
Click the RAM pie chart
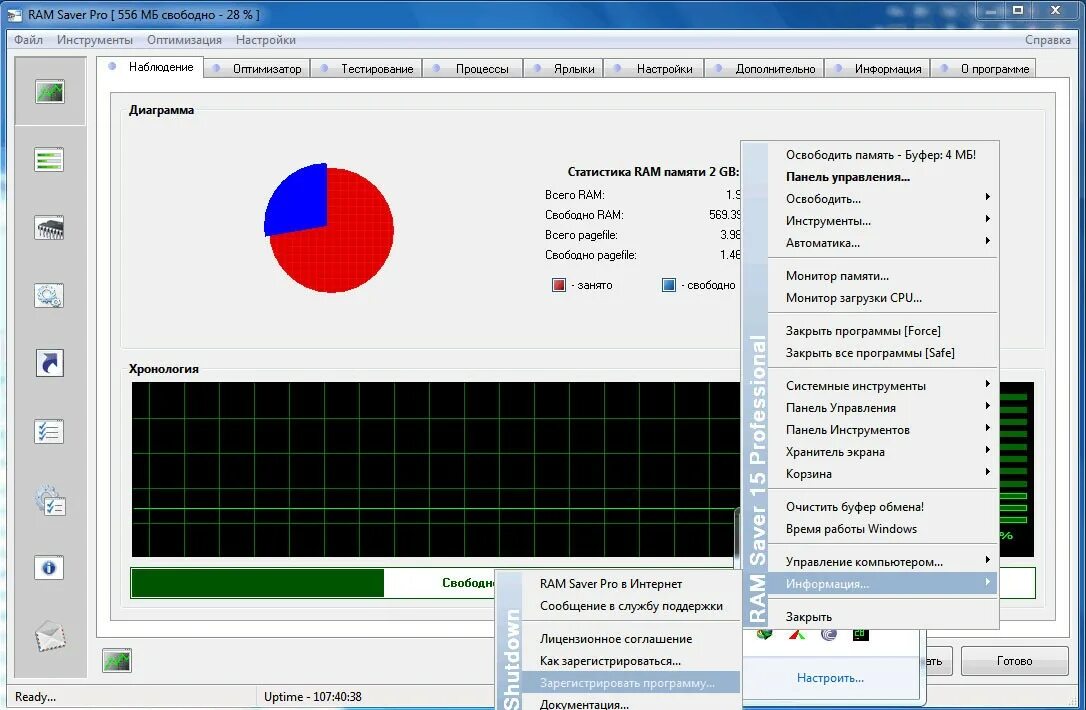pos(329,228)
